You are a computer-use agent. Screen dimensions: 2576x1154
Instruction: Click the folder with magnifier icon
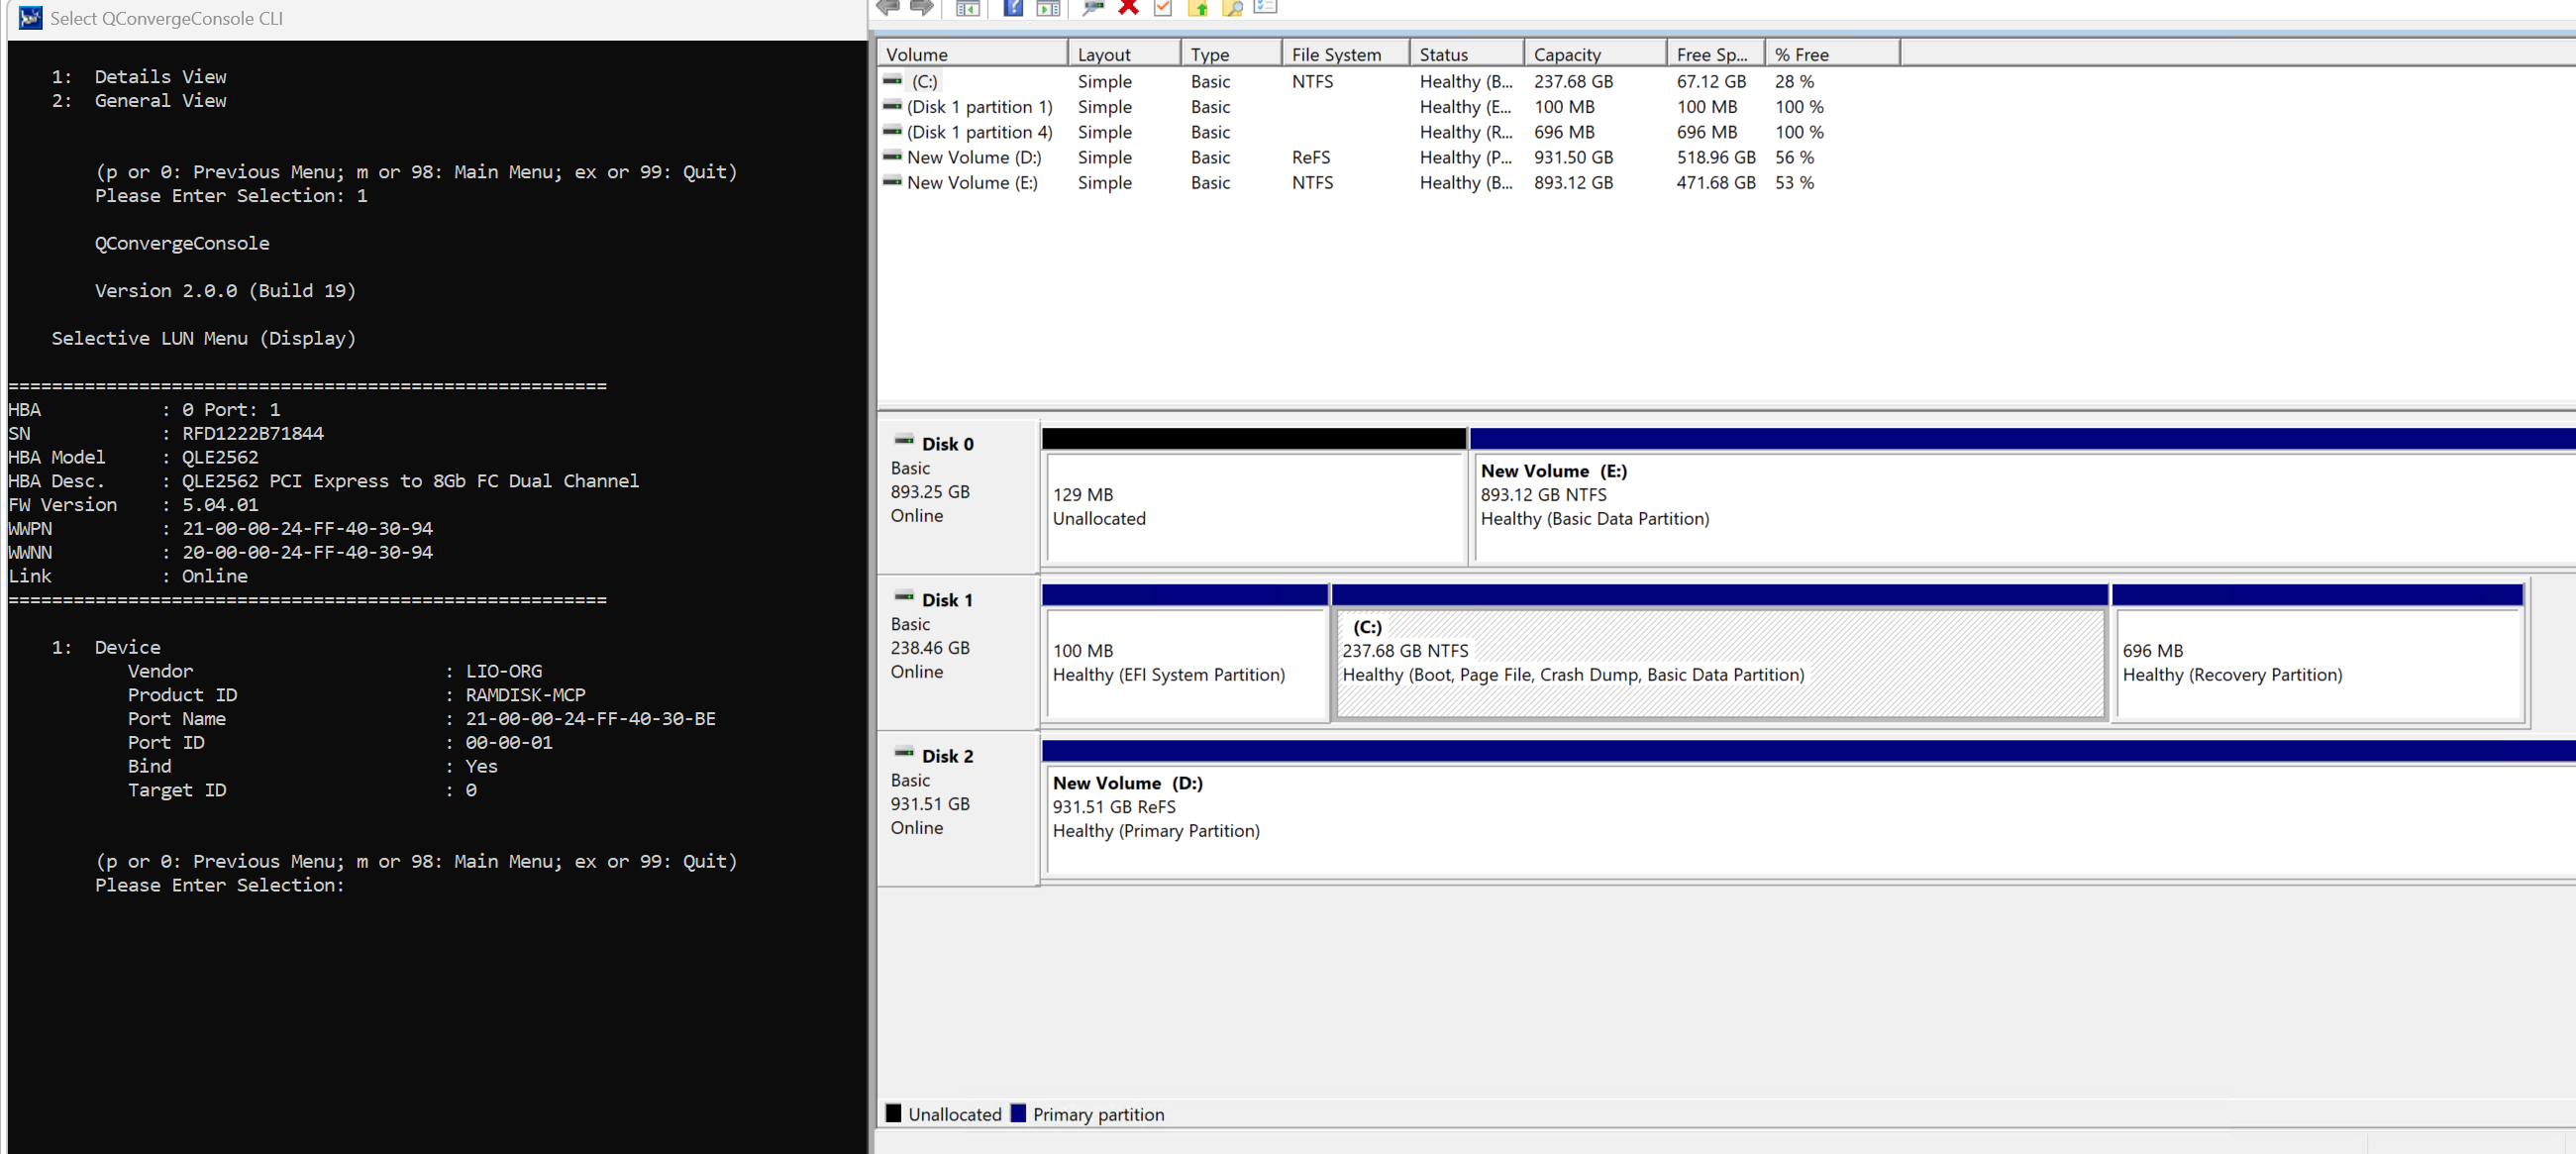tap(1233, 8)
